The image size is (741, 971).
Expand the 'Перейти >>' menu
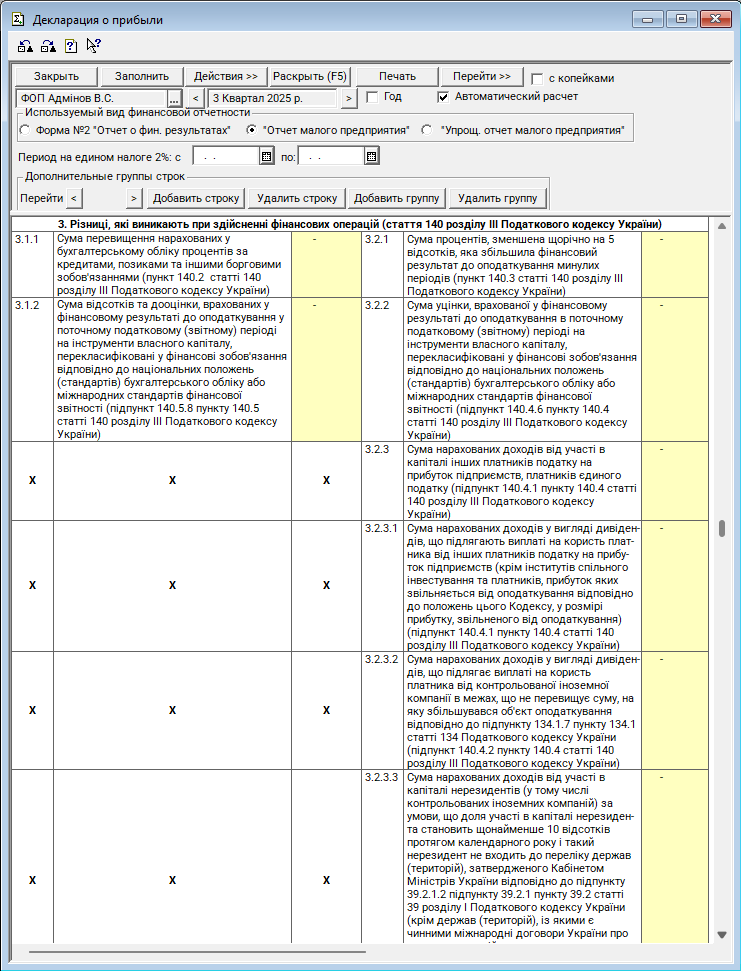pyautogui.click(x=481, y=77)
